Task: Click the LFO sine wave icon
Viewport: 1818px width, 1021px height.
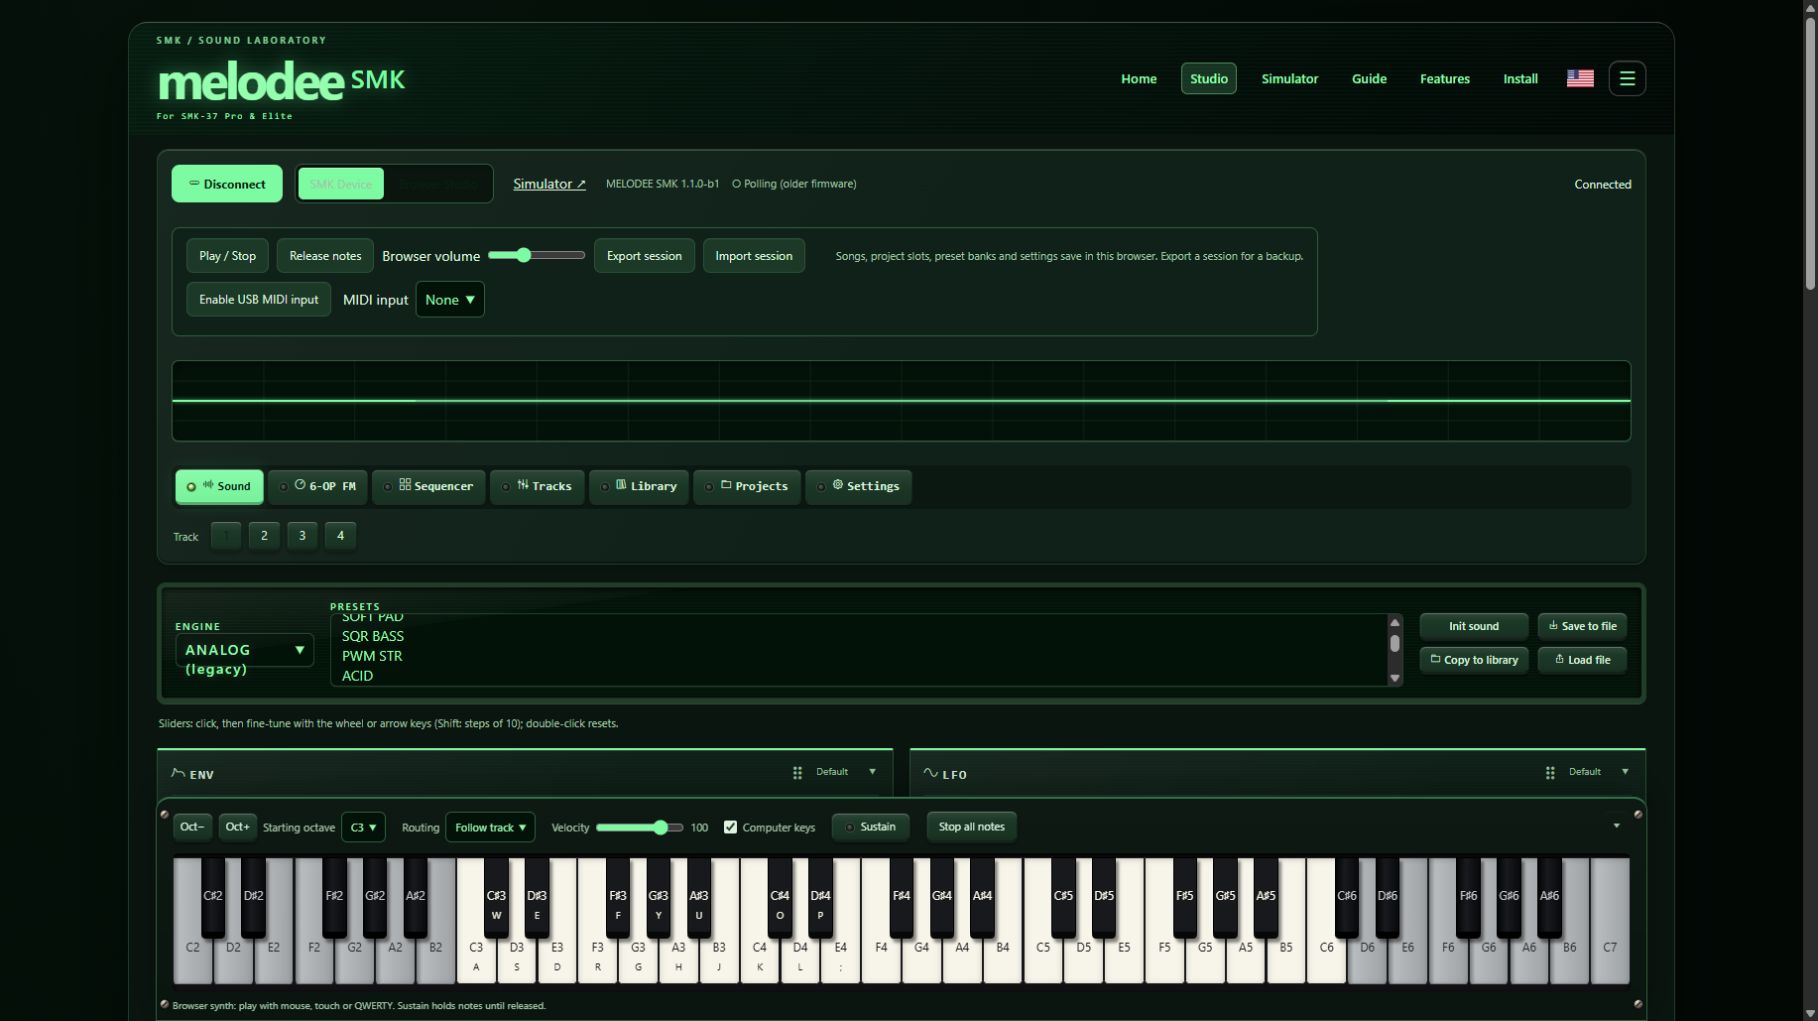Action: pyautogui.click(x=930, y=773)
